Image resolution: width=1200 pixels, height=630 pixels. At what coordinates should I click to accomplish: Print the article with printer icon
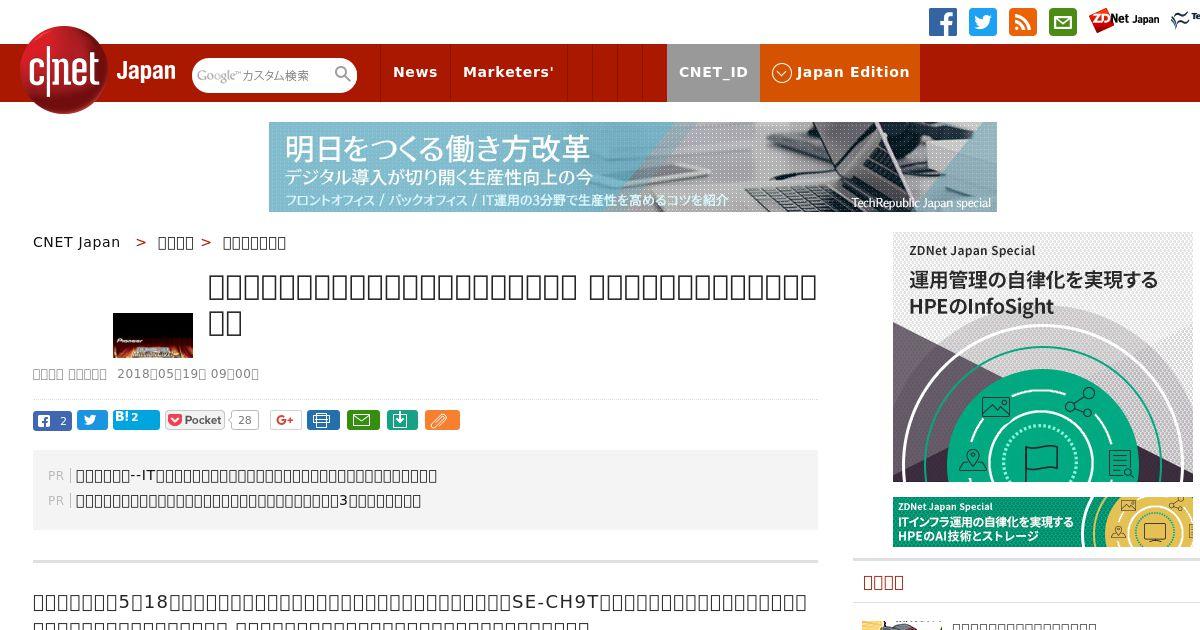(323, 420)
